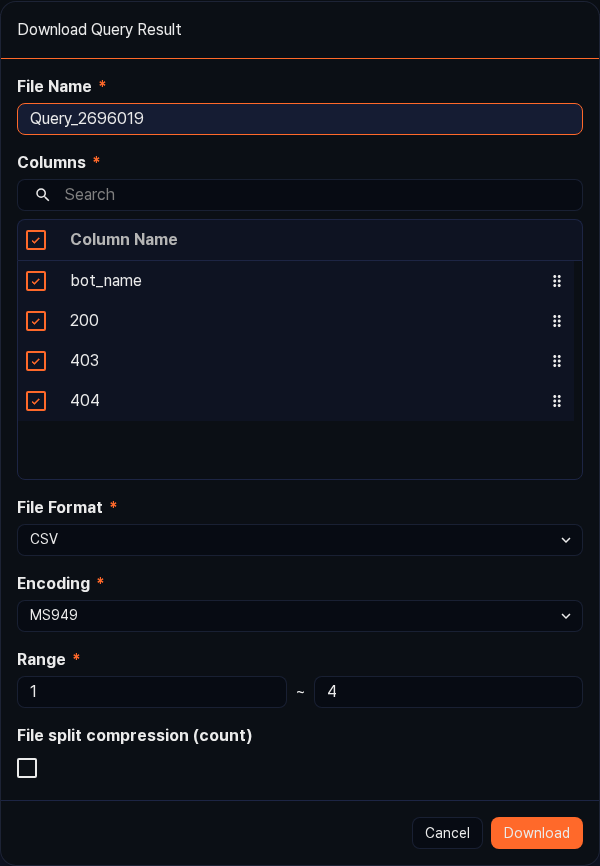Click the Cancel button
600x866 pixels.
tap(447, 833)
